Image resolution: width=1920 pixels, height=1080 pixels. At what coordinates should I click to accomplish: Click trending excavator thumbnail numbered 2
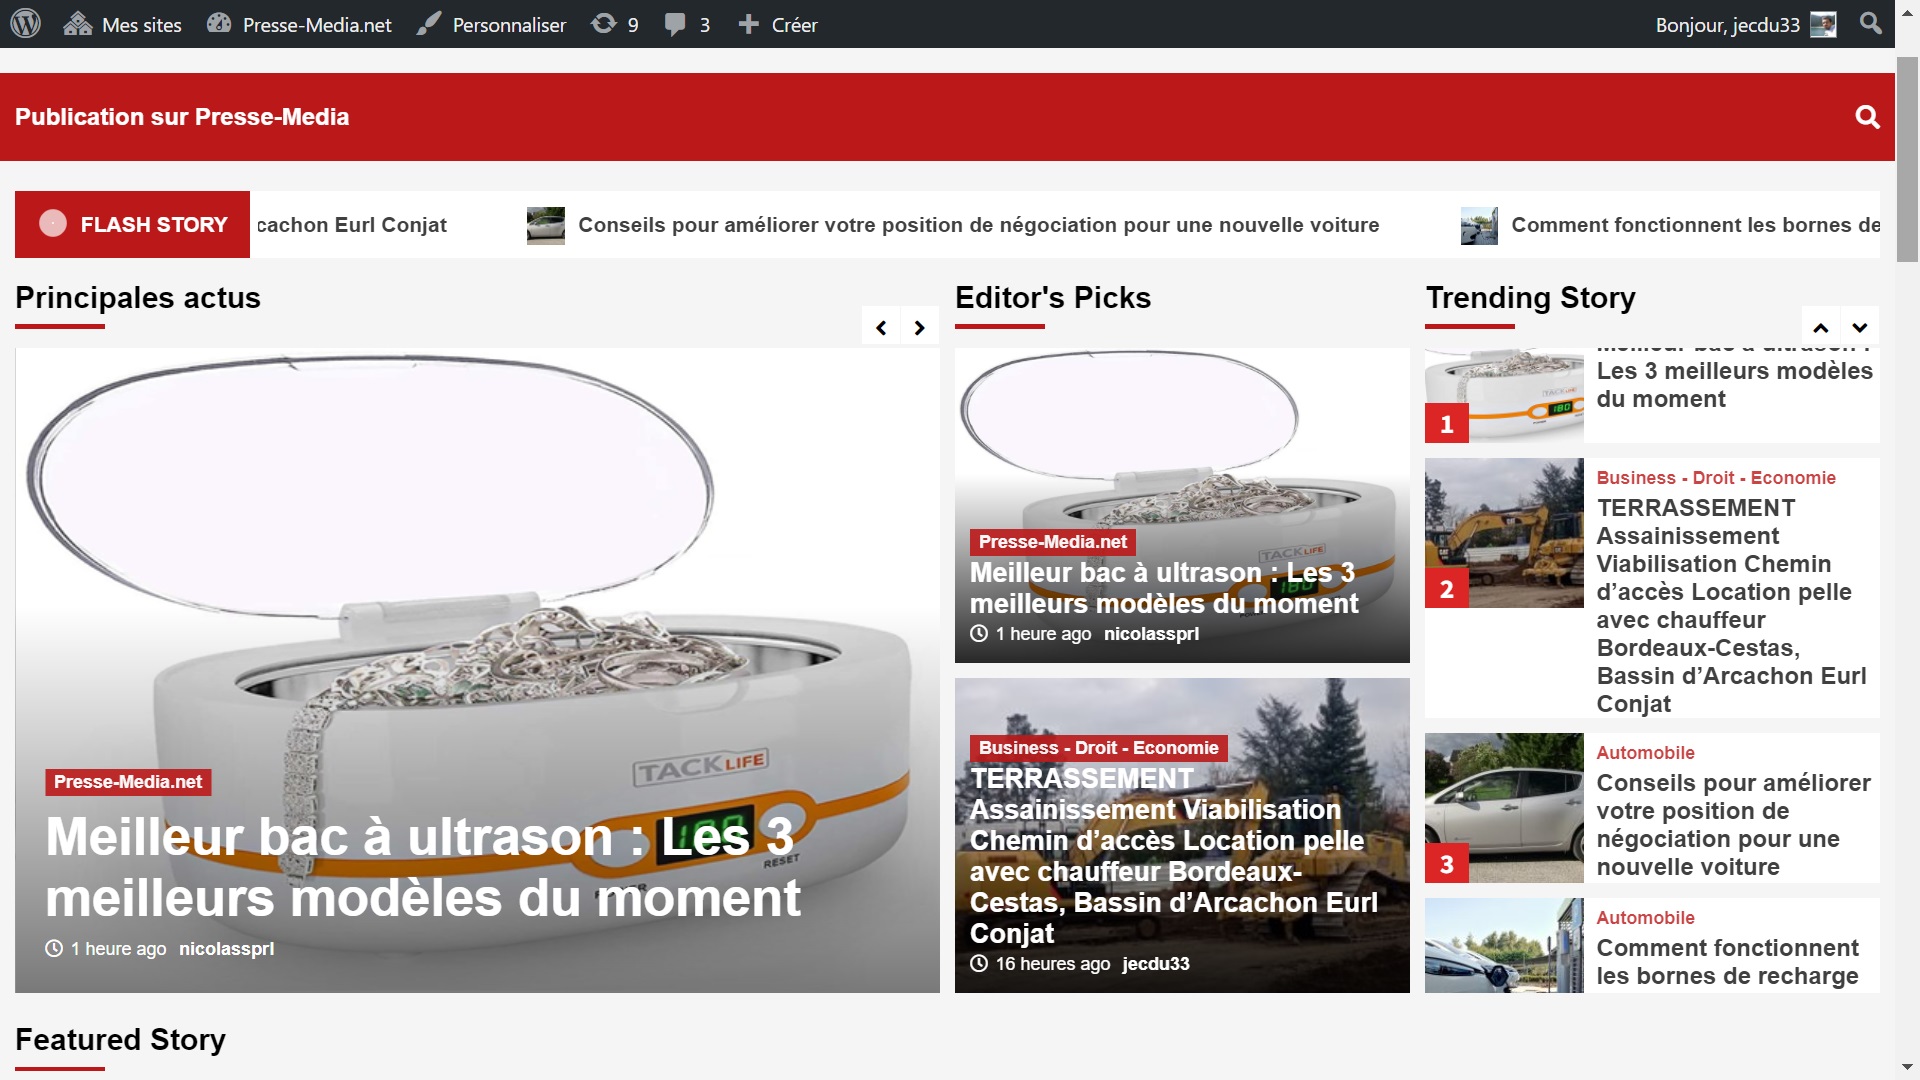pyautogui.click(x=1504, y=533)
